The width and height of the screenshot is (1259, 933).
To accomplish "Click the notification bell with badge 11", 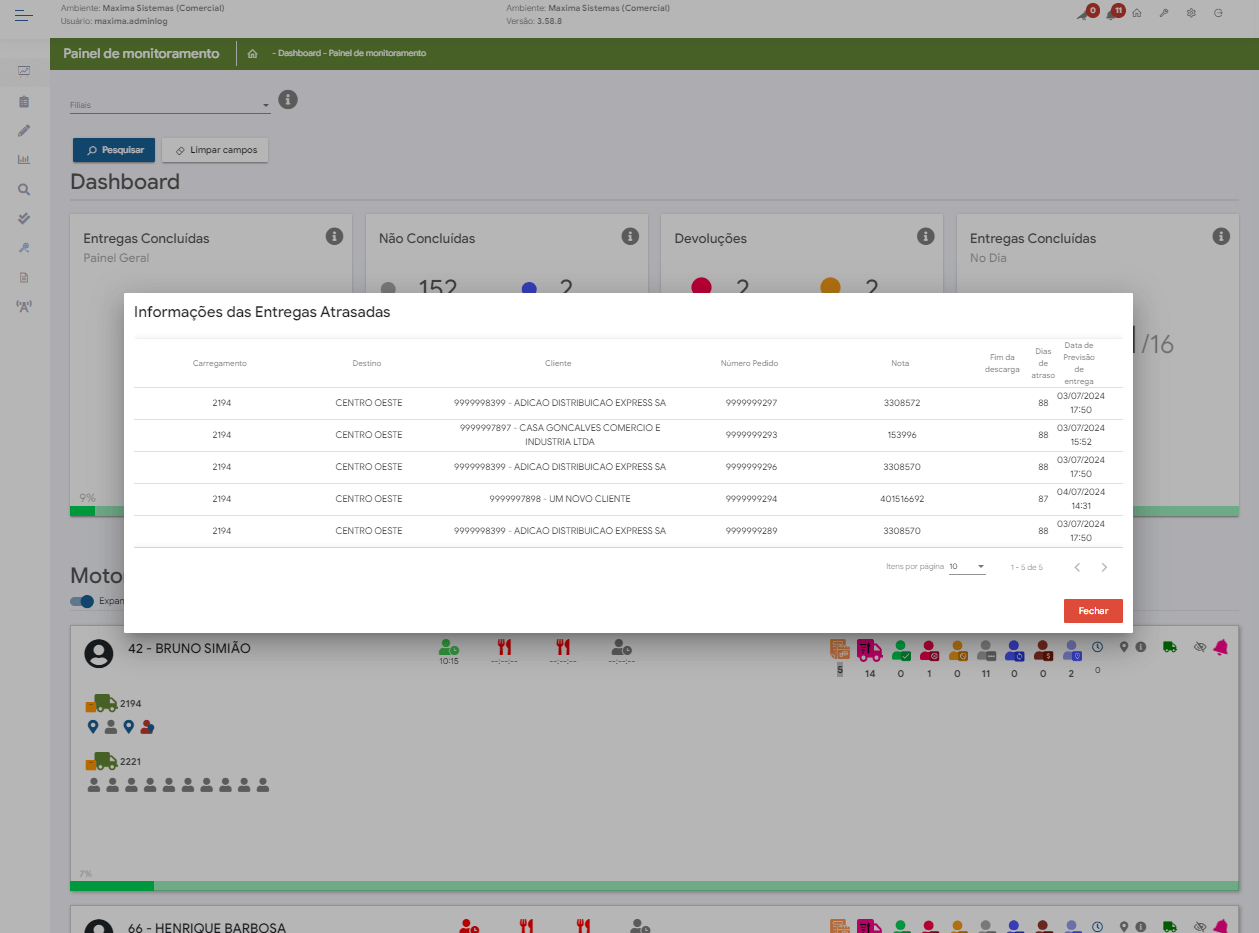I will [x=1112, y=13].
